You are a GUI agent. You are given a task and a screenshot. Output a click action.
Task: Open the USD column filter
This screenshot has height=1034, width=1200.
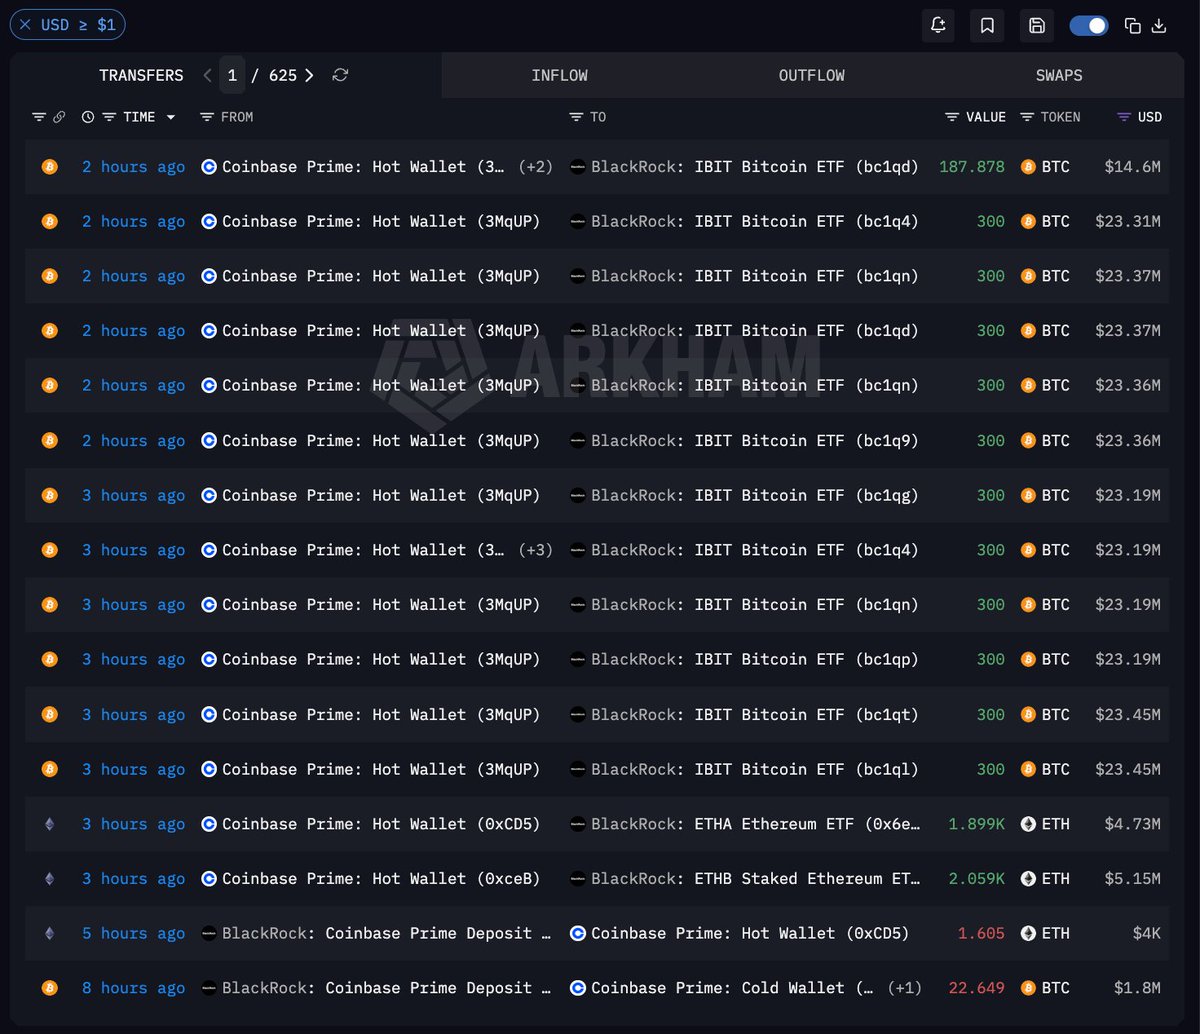pyautogui.click(x=1124, y=117)
